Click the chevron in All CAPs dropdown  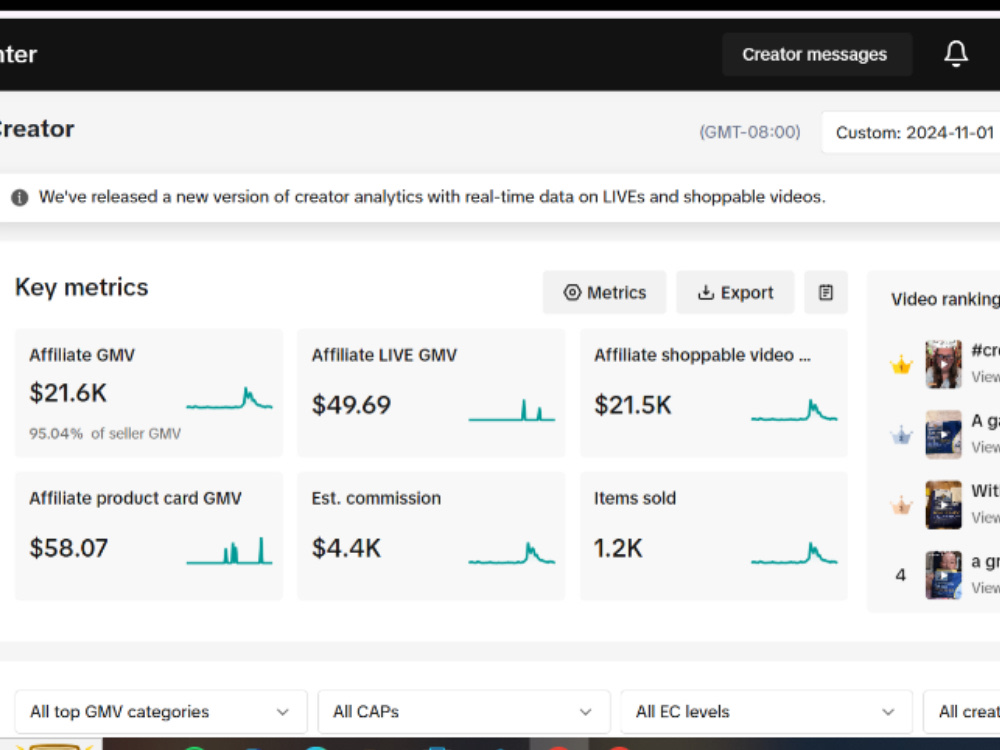pyautogui.click(x=585, y=712)
